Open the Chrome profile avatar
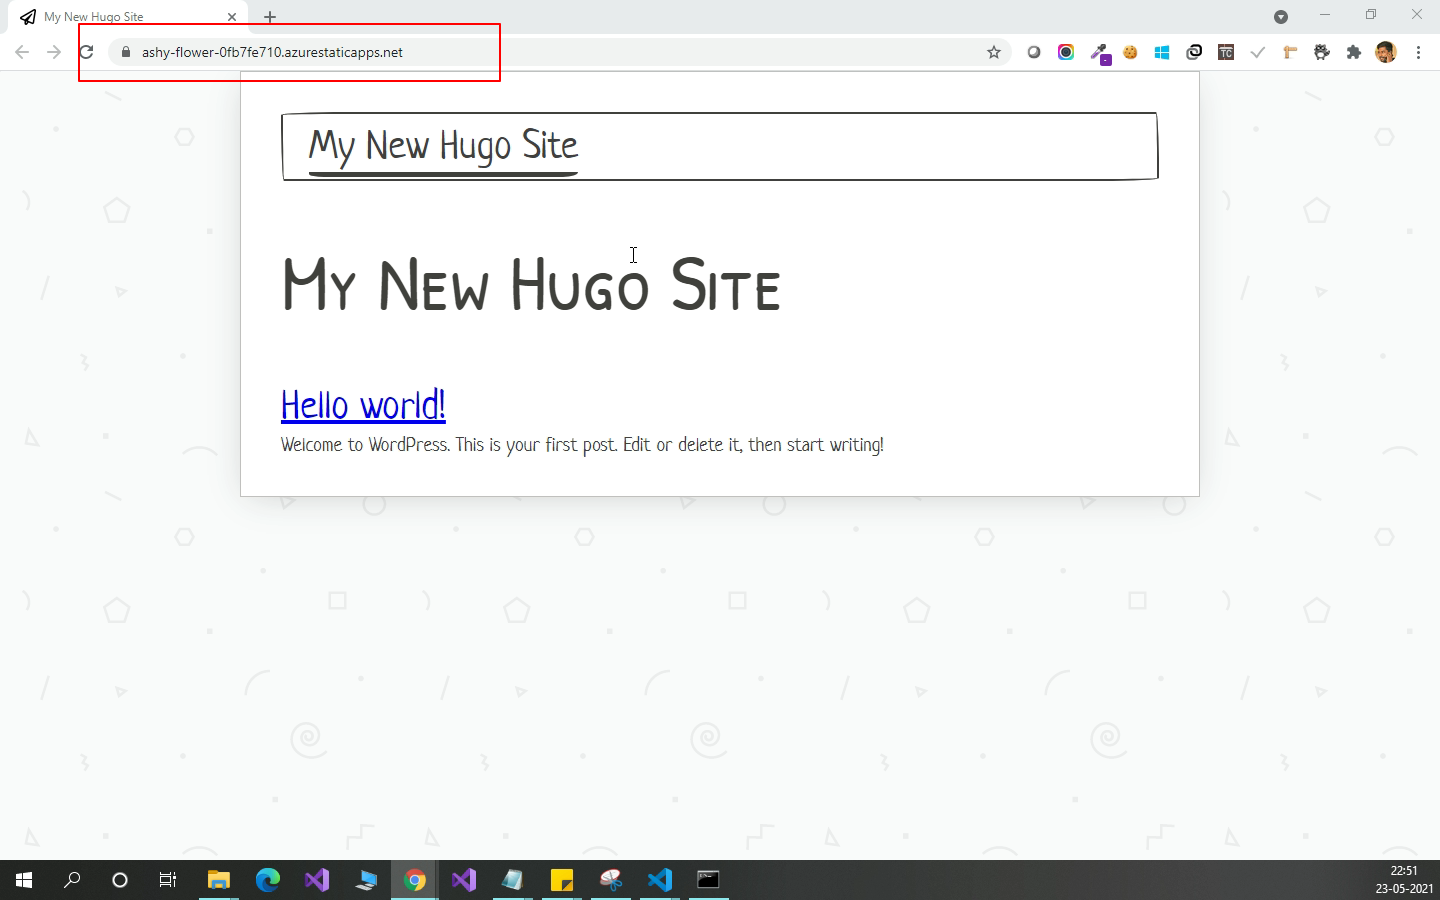1440x900 pixels. (1386, 52)
